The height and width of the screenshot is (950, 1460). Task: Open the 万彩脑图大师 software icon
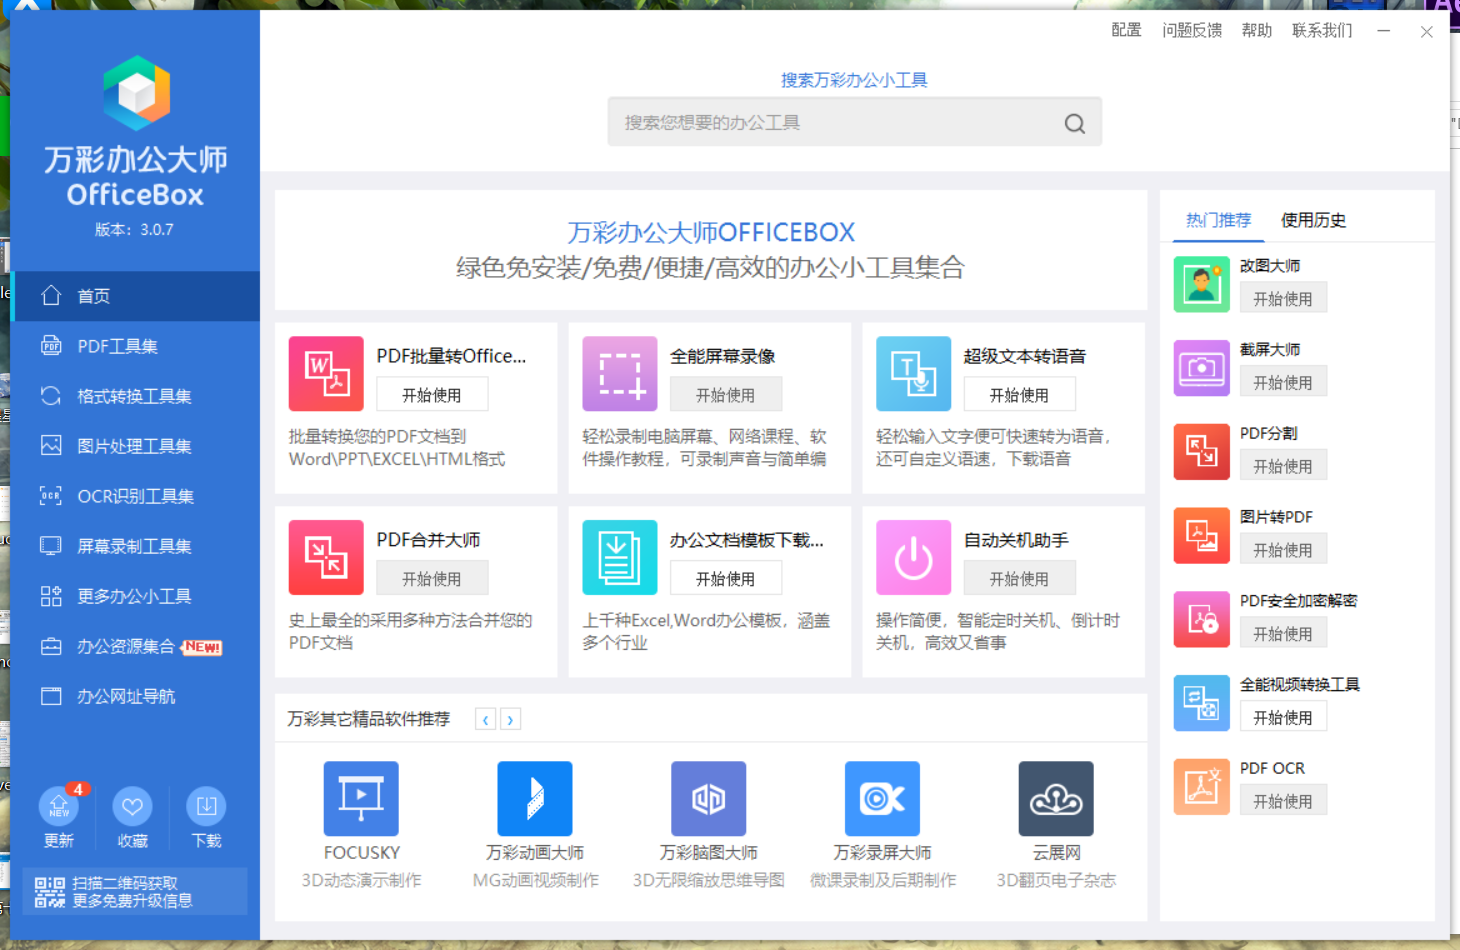click(x=709, y=799)
